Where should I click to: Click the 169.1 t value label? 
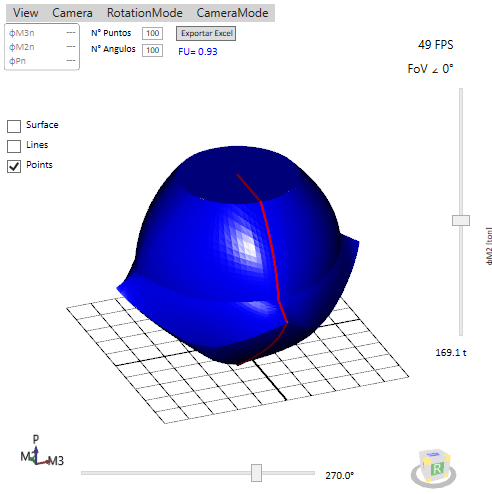(x=451, y=353)
